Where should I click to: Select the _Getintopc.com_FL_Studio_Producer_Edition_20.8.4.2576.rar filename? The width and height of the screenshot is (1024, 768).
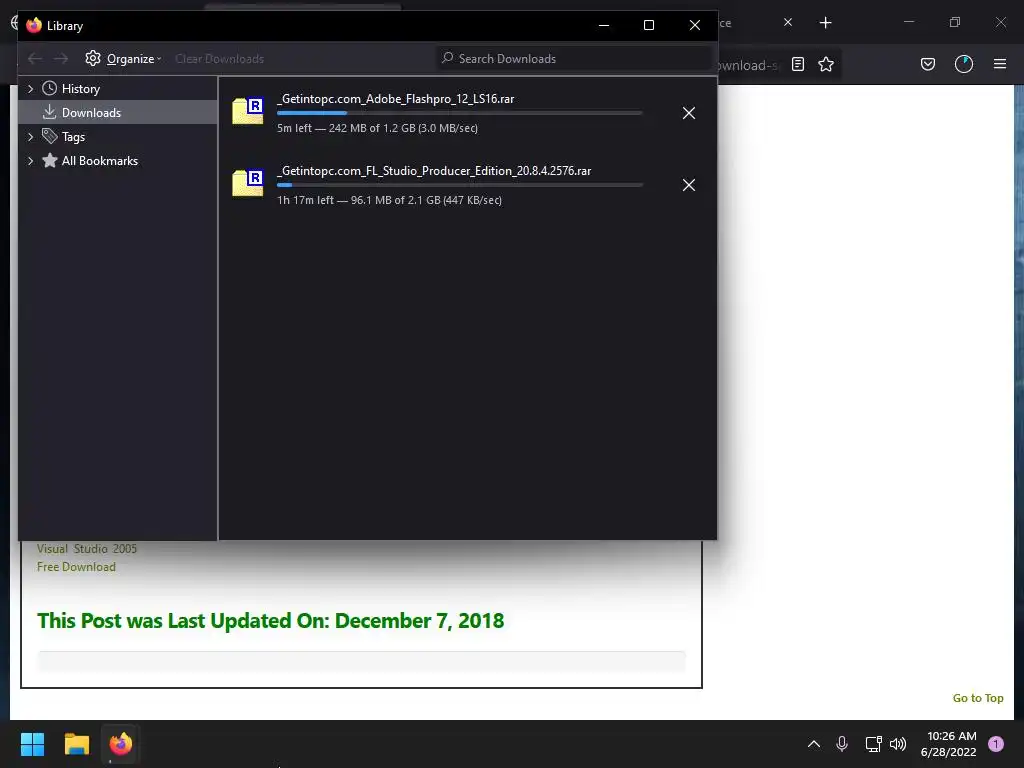pos(434,170)
